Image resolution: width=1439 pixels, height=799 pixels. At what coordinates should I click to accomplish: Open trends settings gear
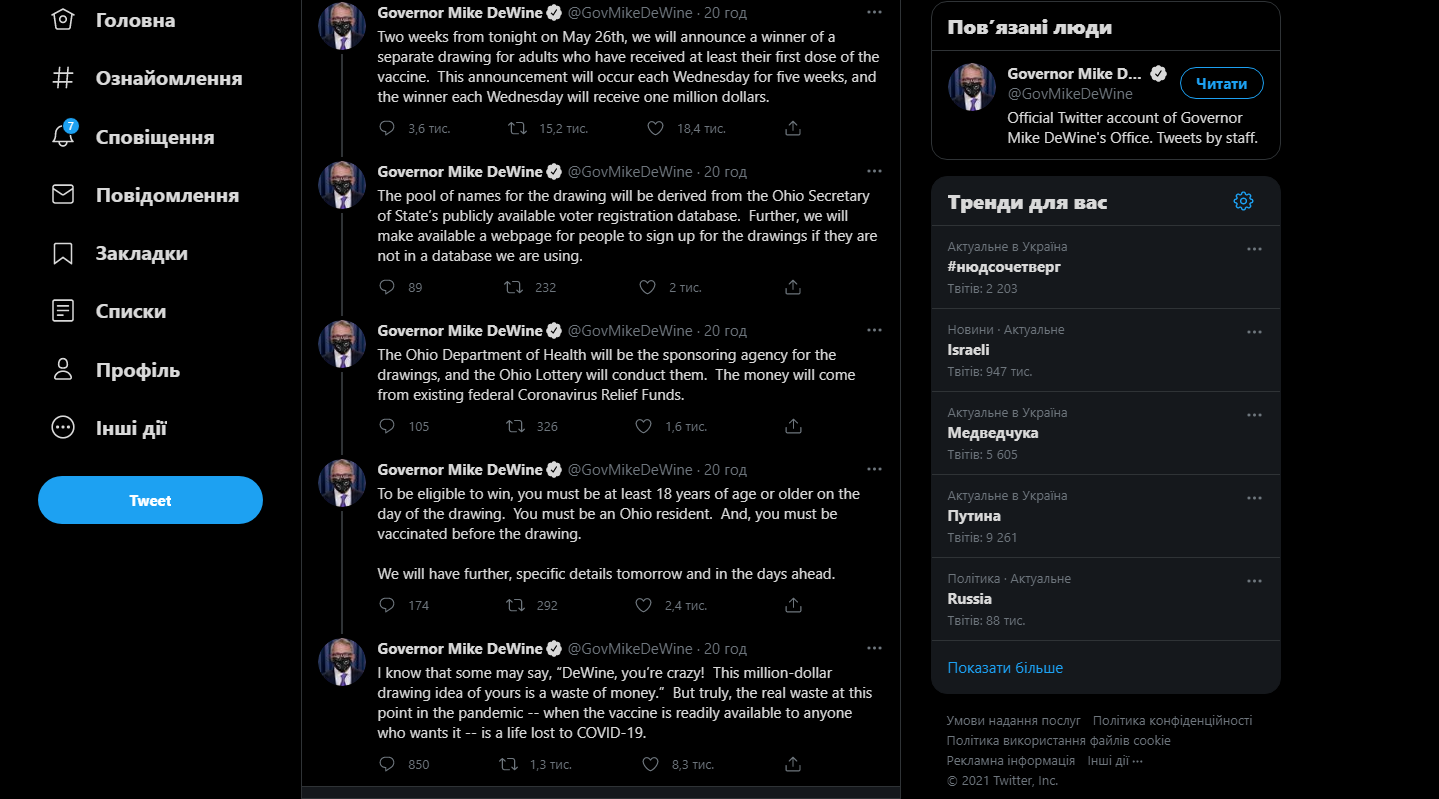[1243, 200]
